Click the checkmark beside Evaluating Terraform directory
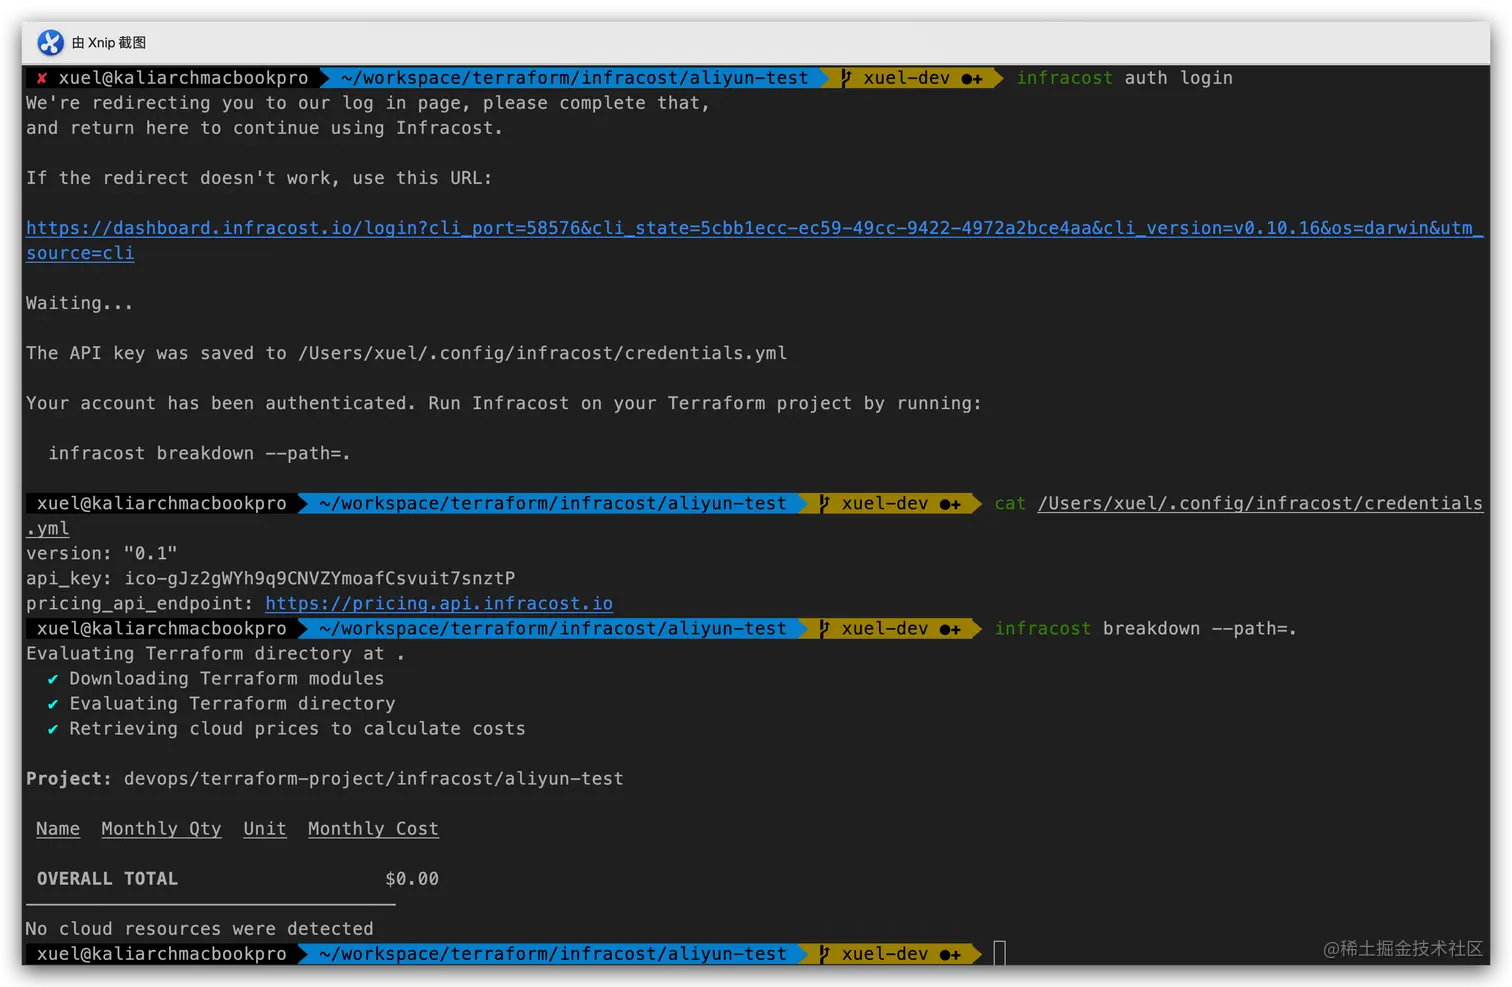Screen dimensions: 1512x987 coord(53,704)
